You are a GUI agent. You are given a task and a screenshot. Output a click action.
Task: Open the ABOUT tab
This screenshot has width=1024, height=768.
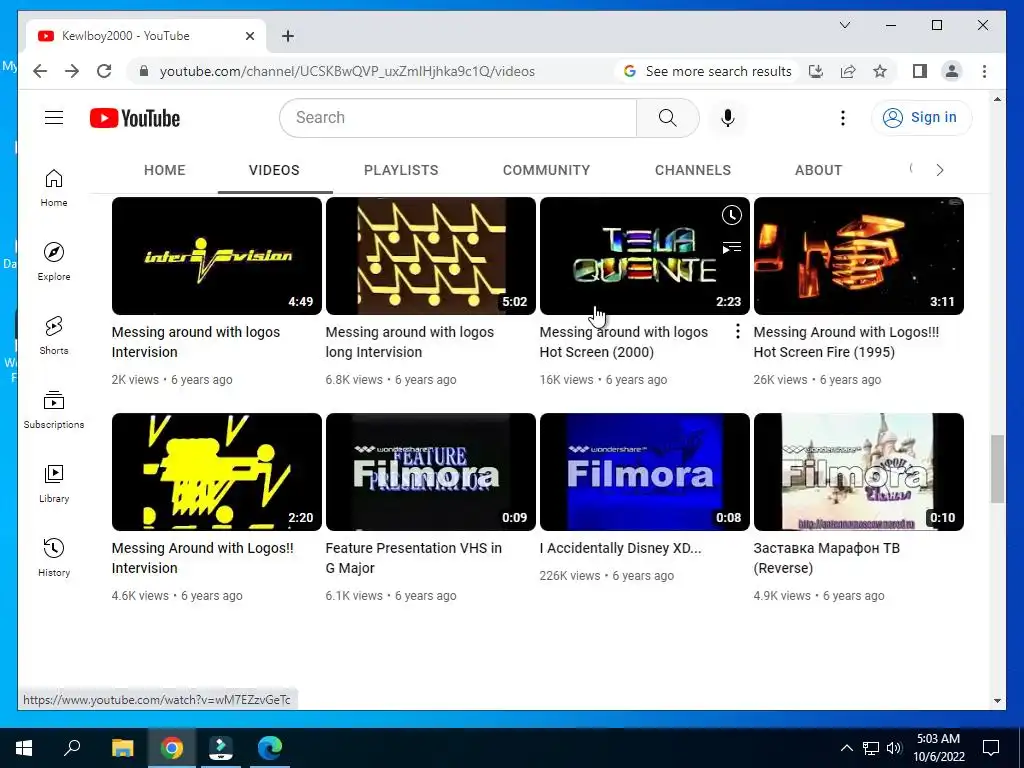tap(818, 170)
